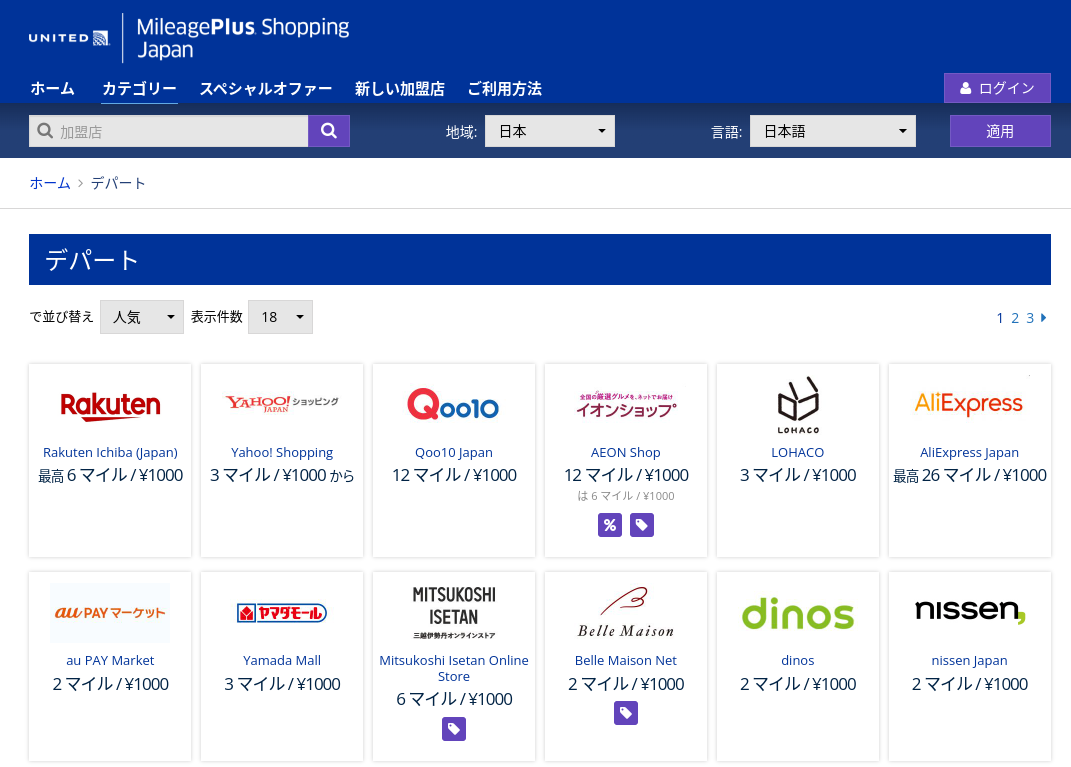Click the Mitsukoshi Isetan tag icon
The image size is (1071, 767).
pos(454,729)
